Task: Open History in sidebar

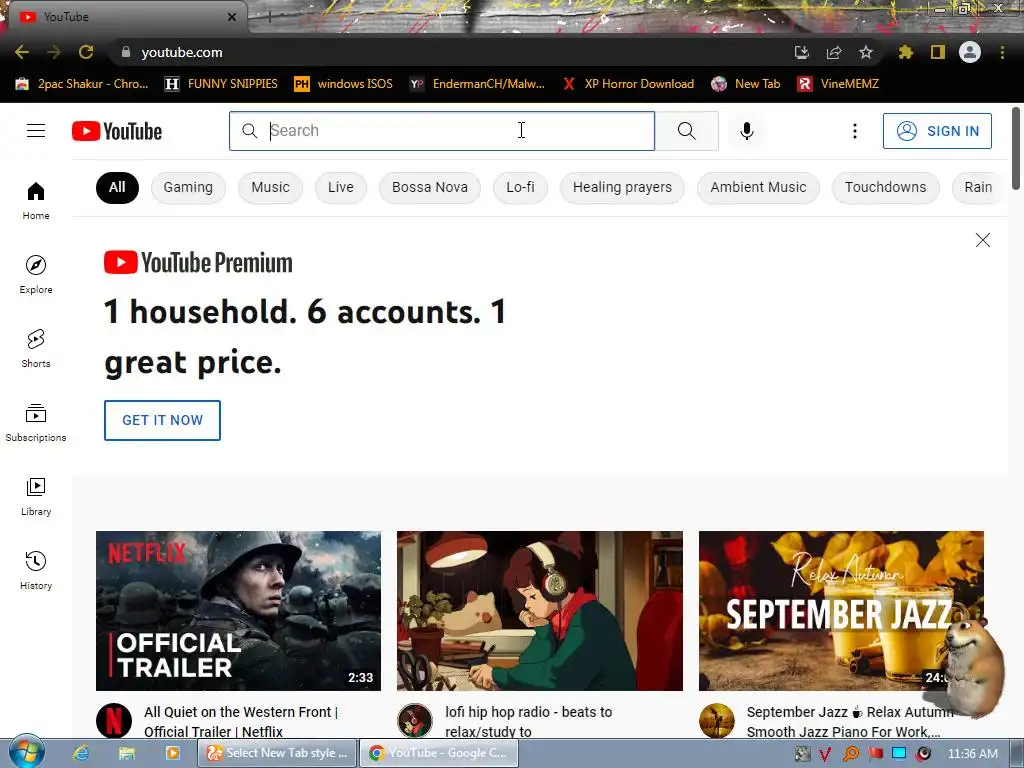Action: [36, 570]
